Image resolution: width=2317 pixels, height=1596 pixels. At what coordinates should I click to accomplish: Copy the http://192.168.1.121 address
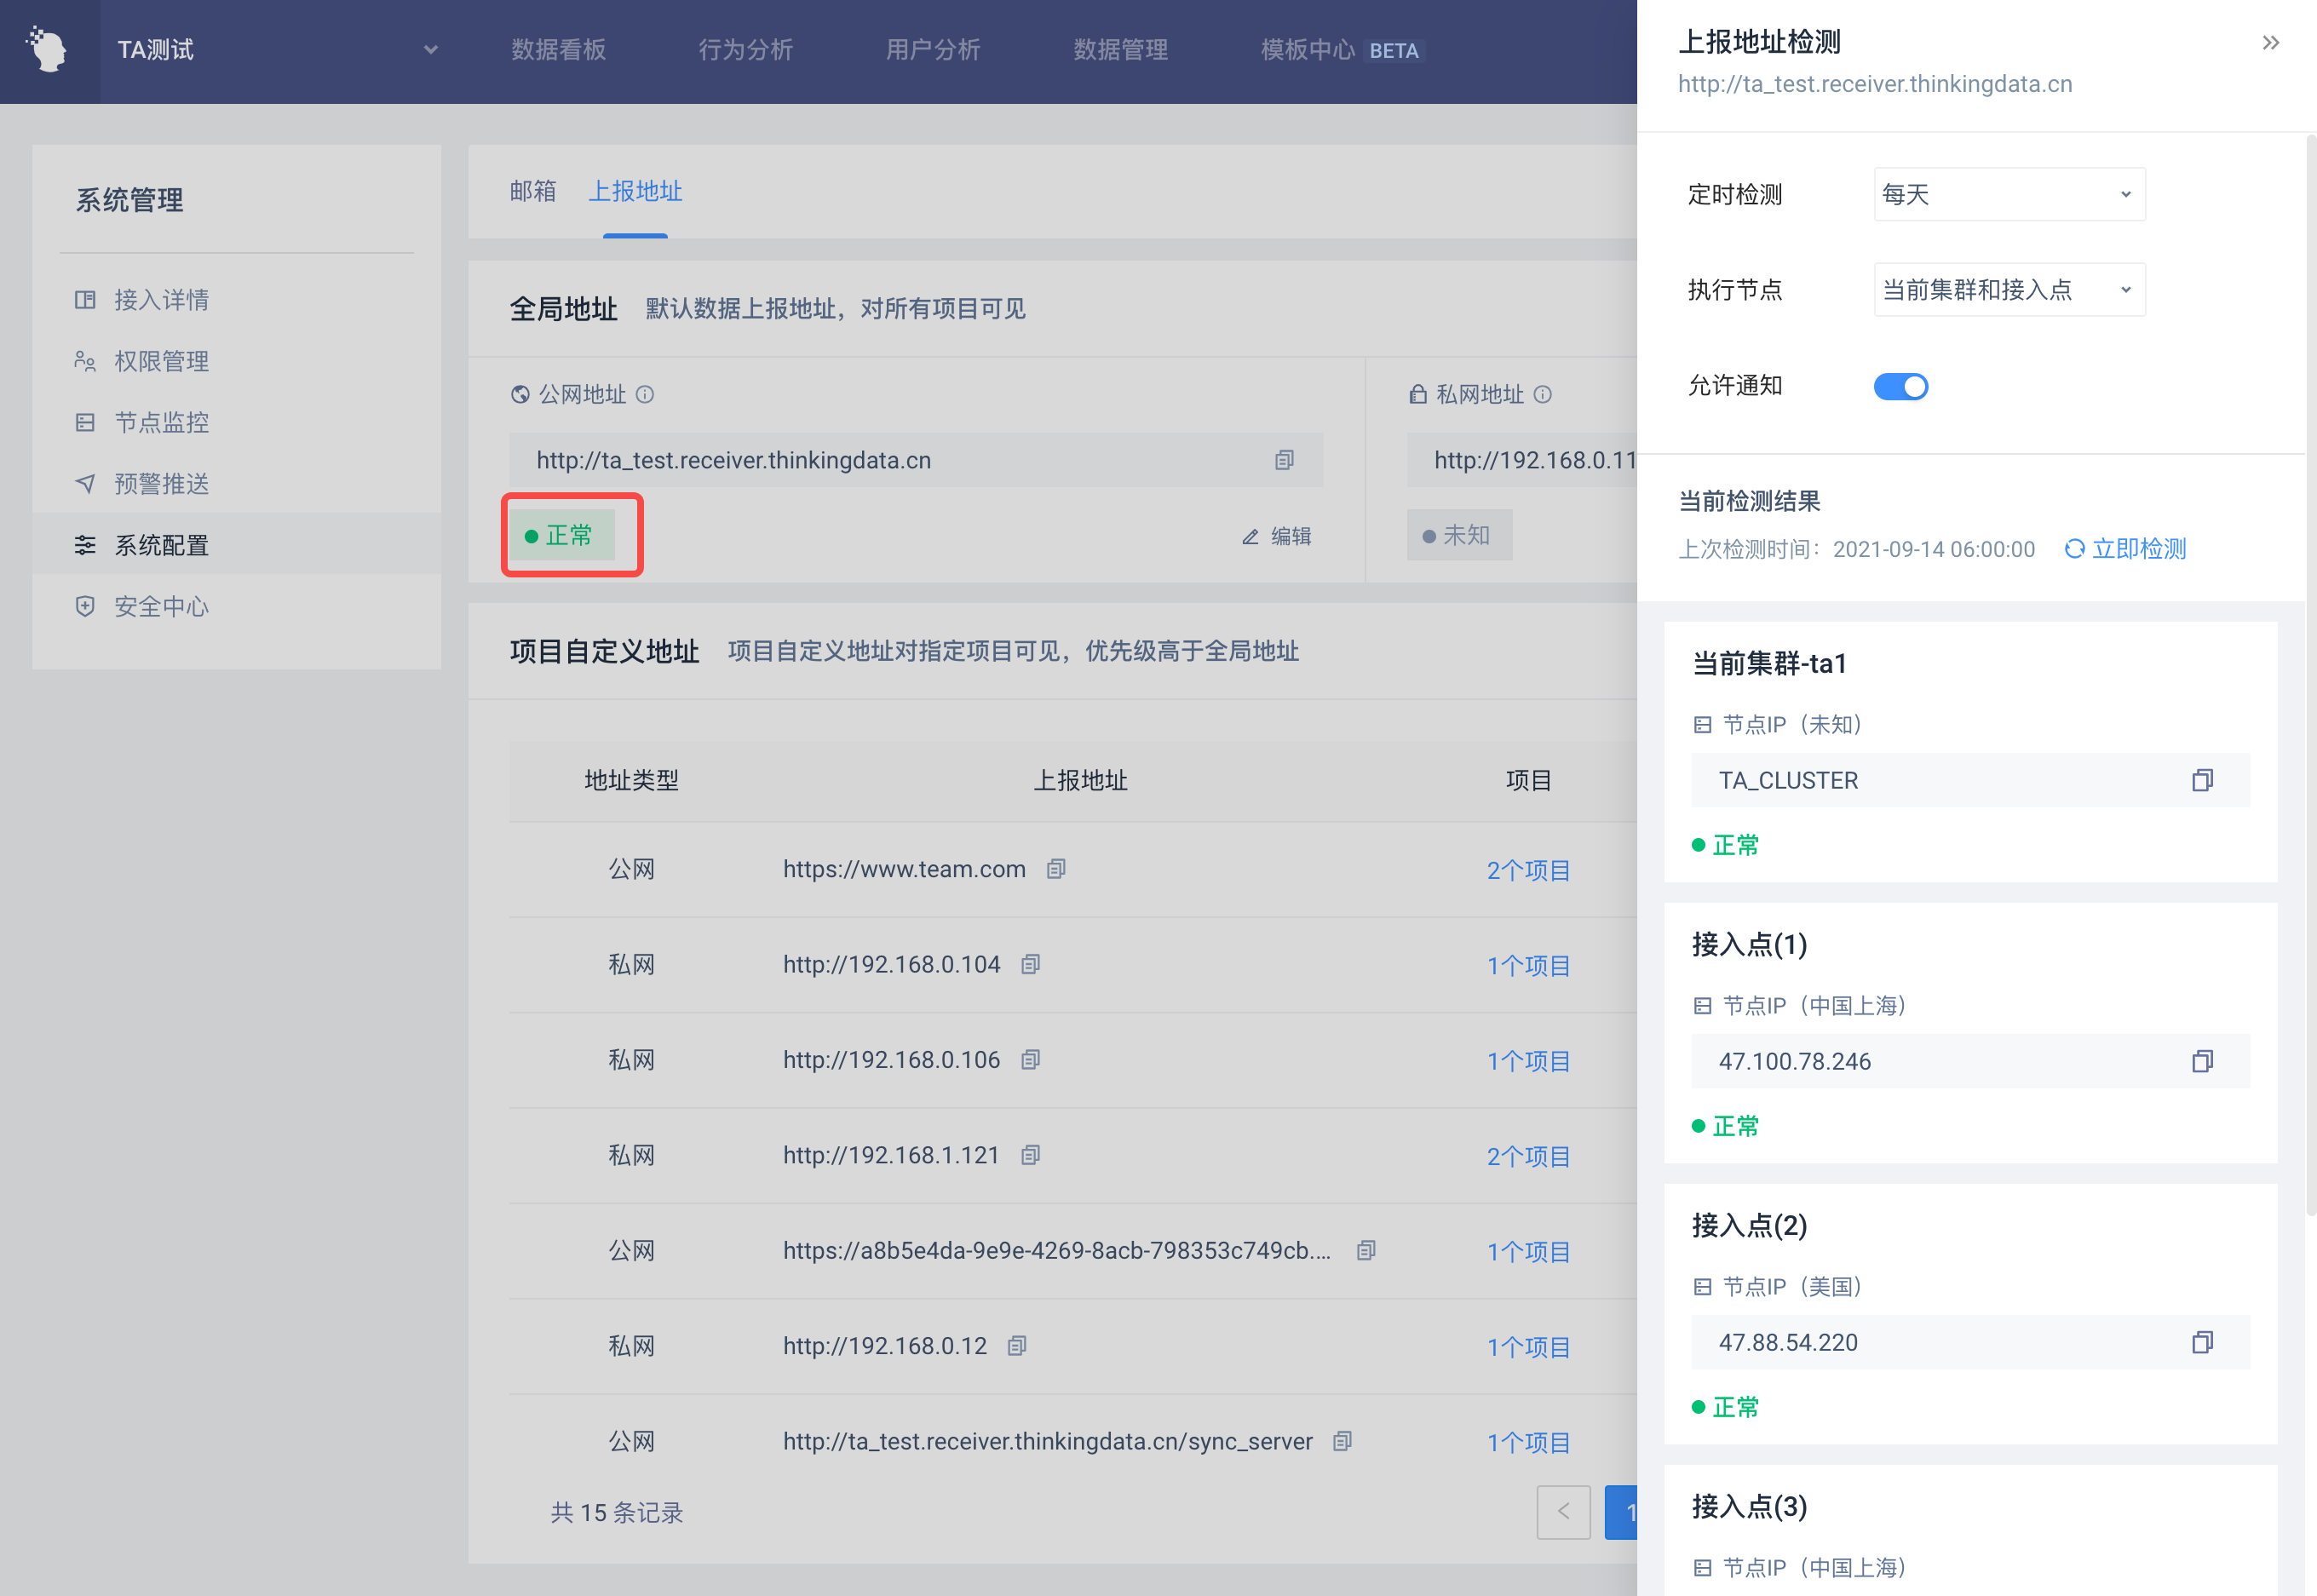click(x=1030, y=1155)
